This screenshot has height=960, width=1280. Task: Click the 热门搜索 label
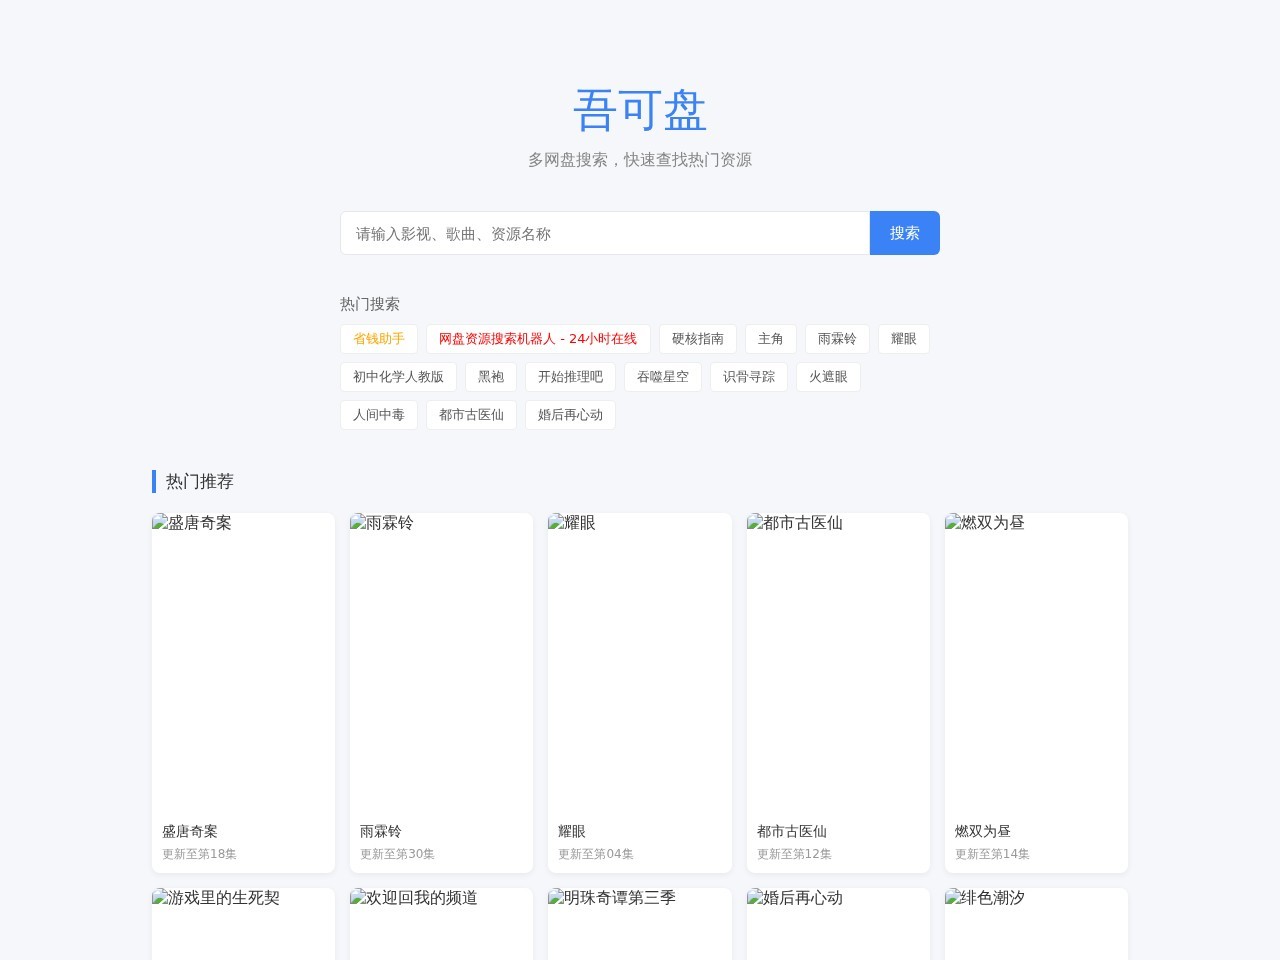pyautogui.click(x=370, y=304)
